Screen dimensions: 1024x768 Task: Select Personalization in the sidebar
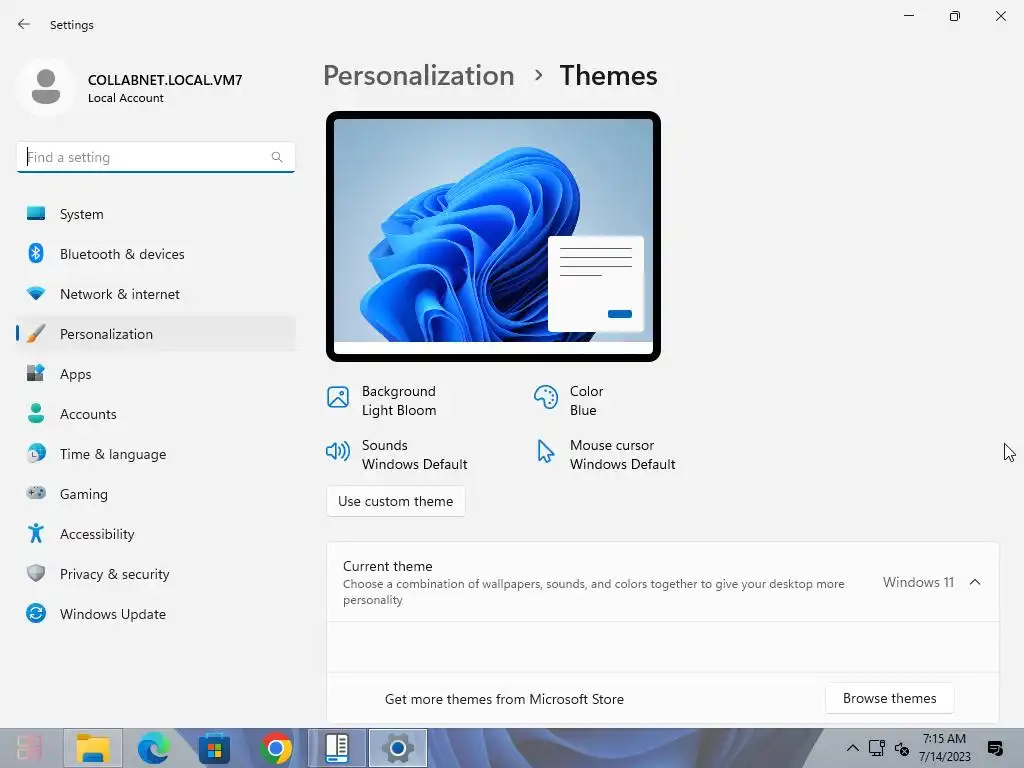155,334
